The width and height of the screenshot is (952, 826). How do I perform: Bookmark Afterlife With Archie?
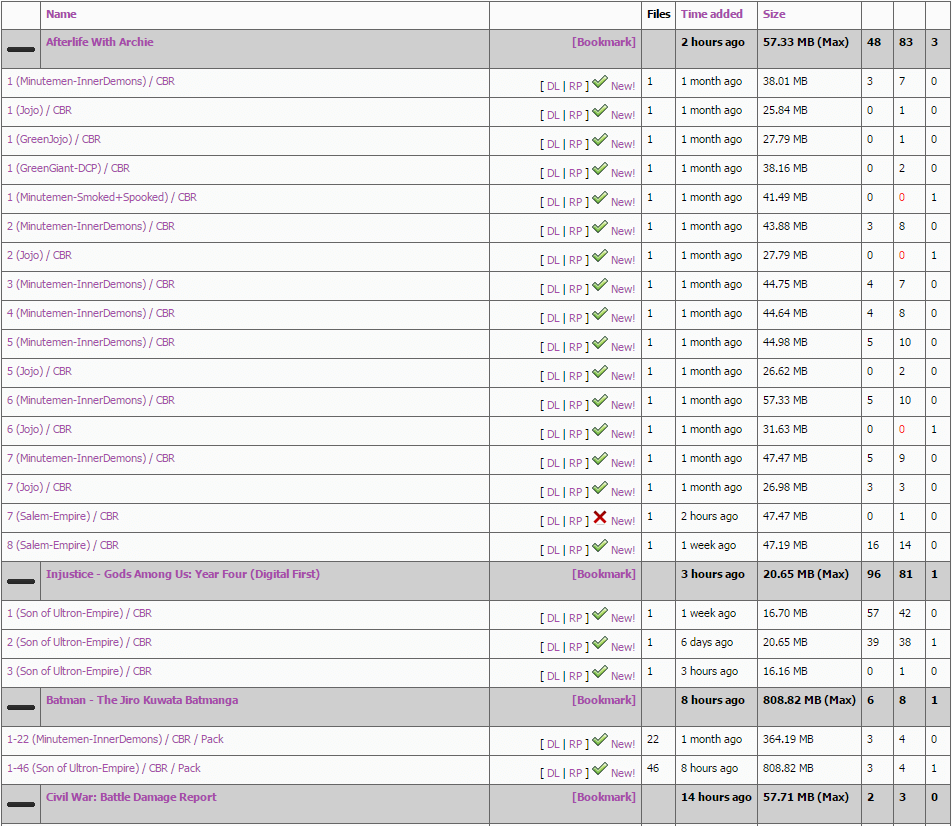click(x=604, y=42)
